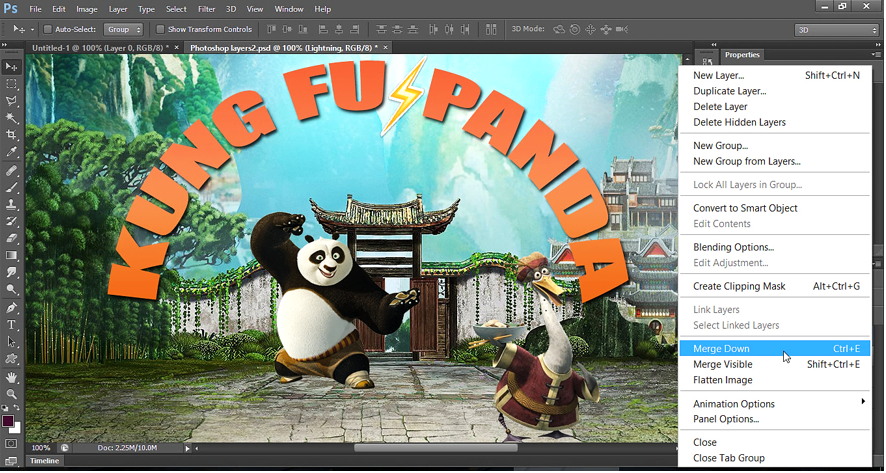Viewport: 886px width, 473px height.
Task: Select the Zoom tool in the toolbox
Action: 11,394
